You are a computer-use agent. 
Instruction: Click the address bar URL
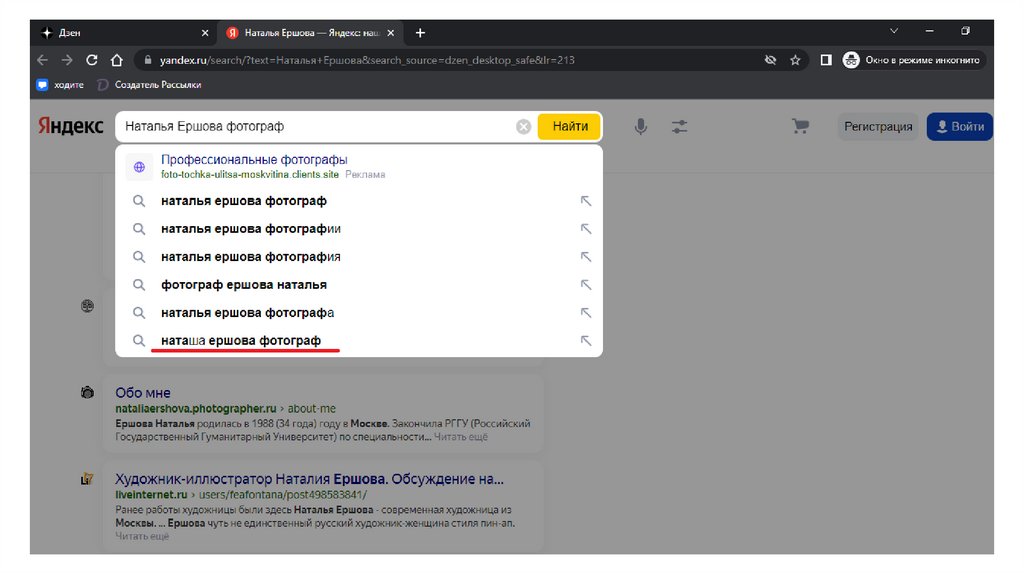point(367,60)
